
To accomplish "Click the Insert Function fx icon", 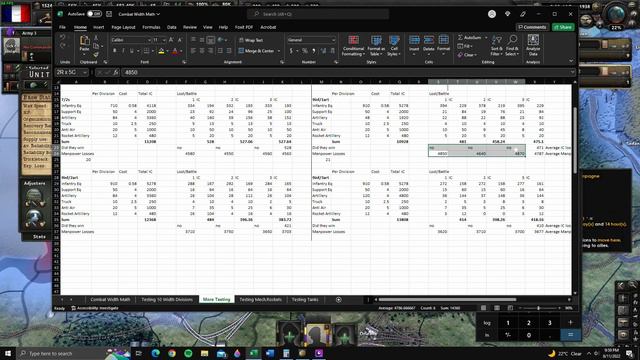I will point(116,72).
